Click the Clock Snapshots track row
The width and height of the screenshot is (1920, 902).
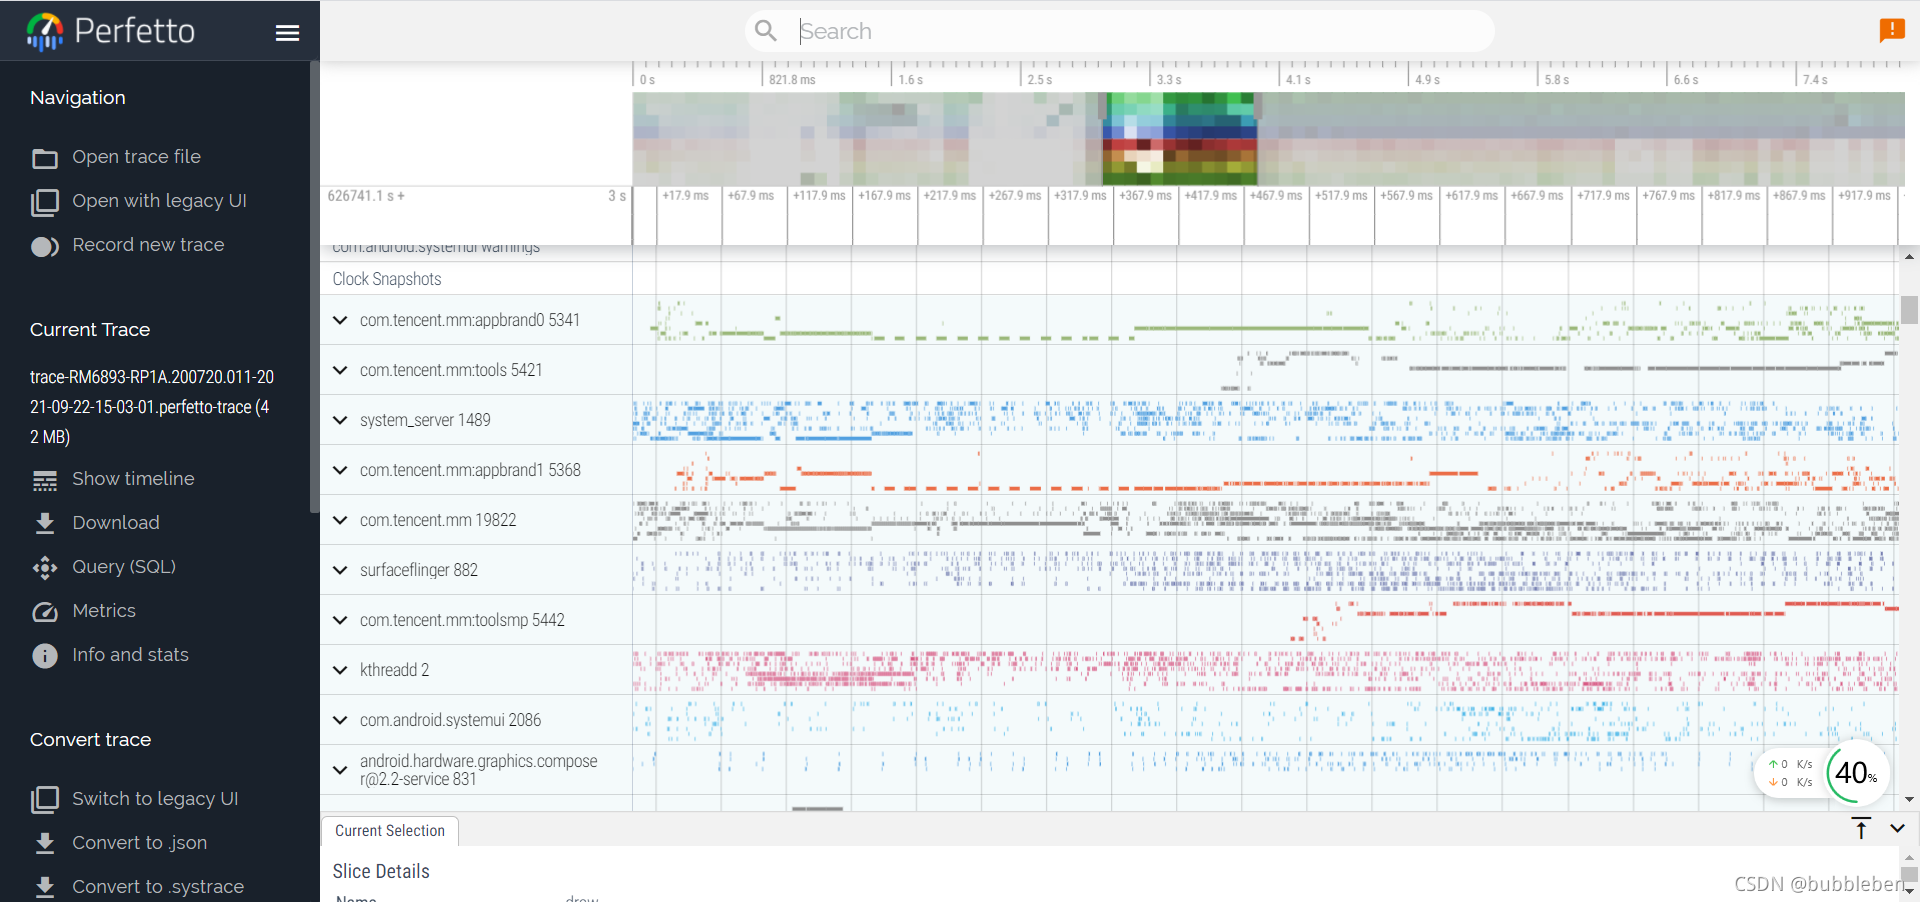pos(1108,279)
